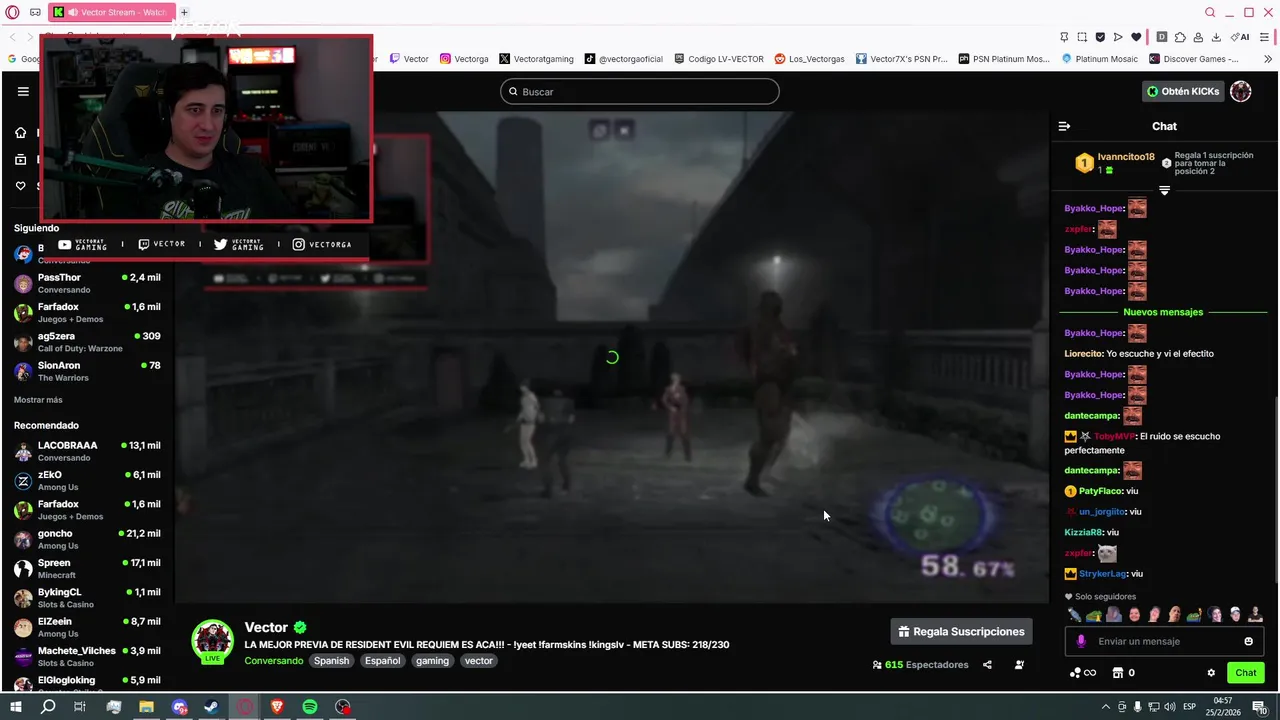Viewport: 1280px width, 720px height.
Task: Open ElZeein recommended channel
Action: pos(88,627)
